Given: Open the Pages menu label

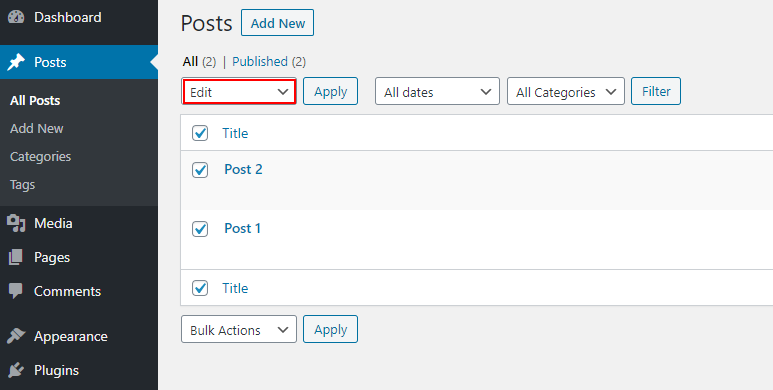Looking at the screenshot, I should (52, 257).
